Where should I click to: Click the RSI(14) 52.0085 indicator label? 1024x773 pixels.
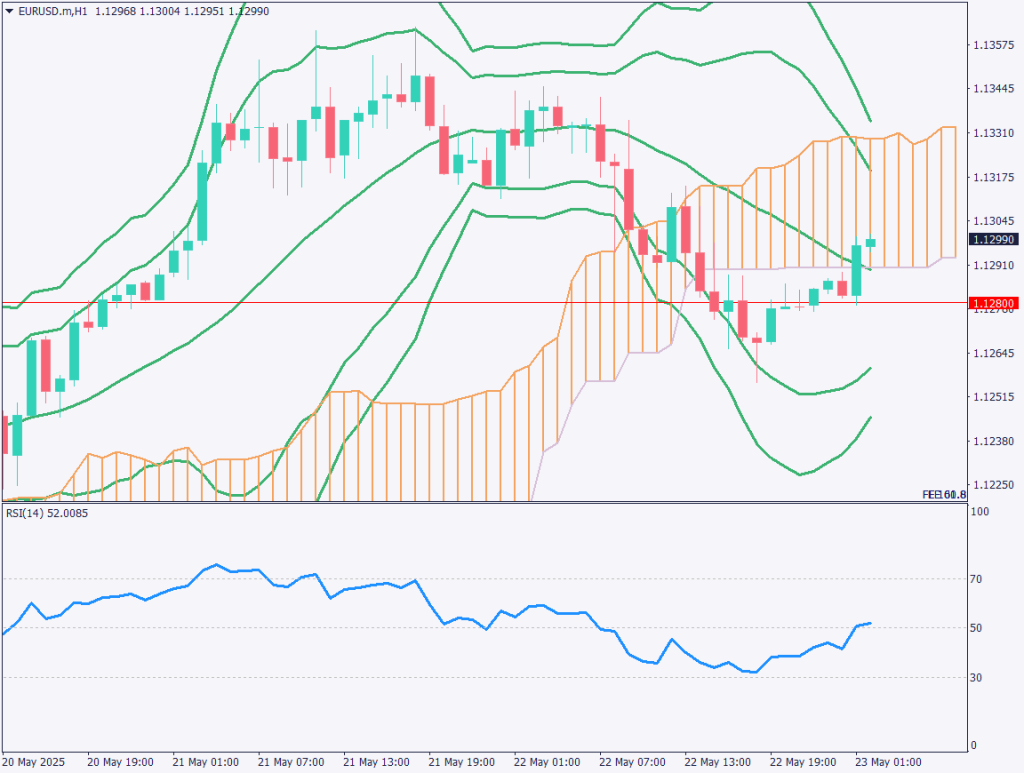[x=47, y=515]
